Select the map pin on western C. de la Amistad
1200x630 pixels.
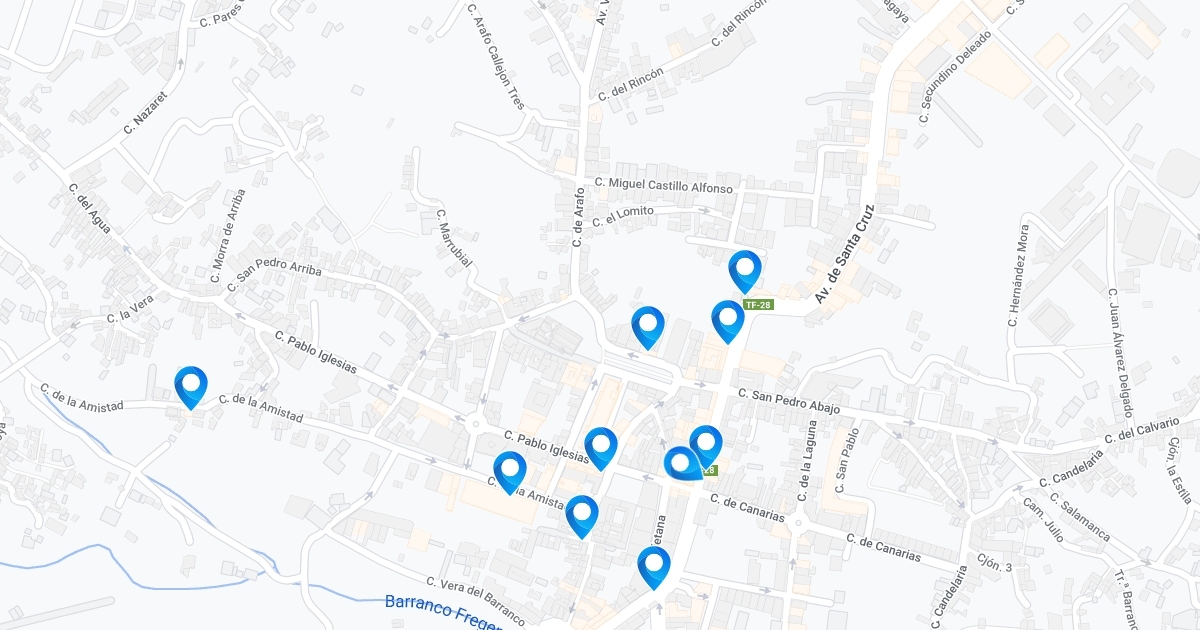(190, 386)
